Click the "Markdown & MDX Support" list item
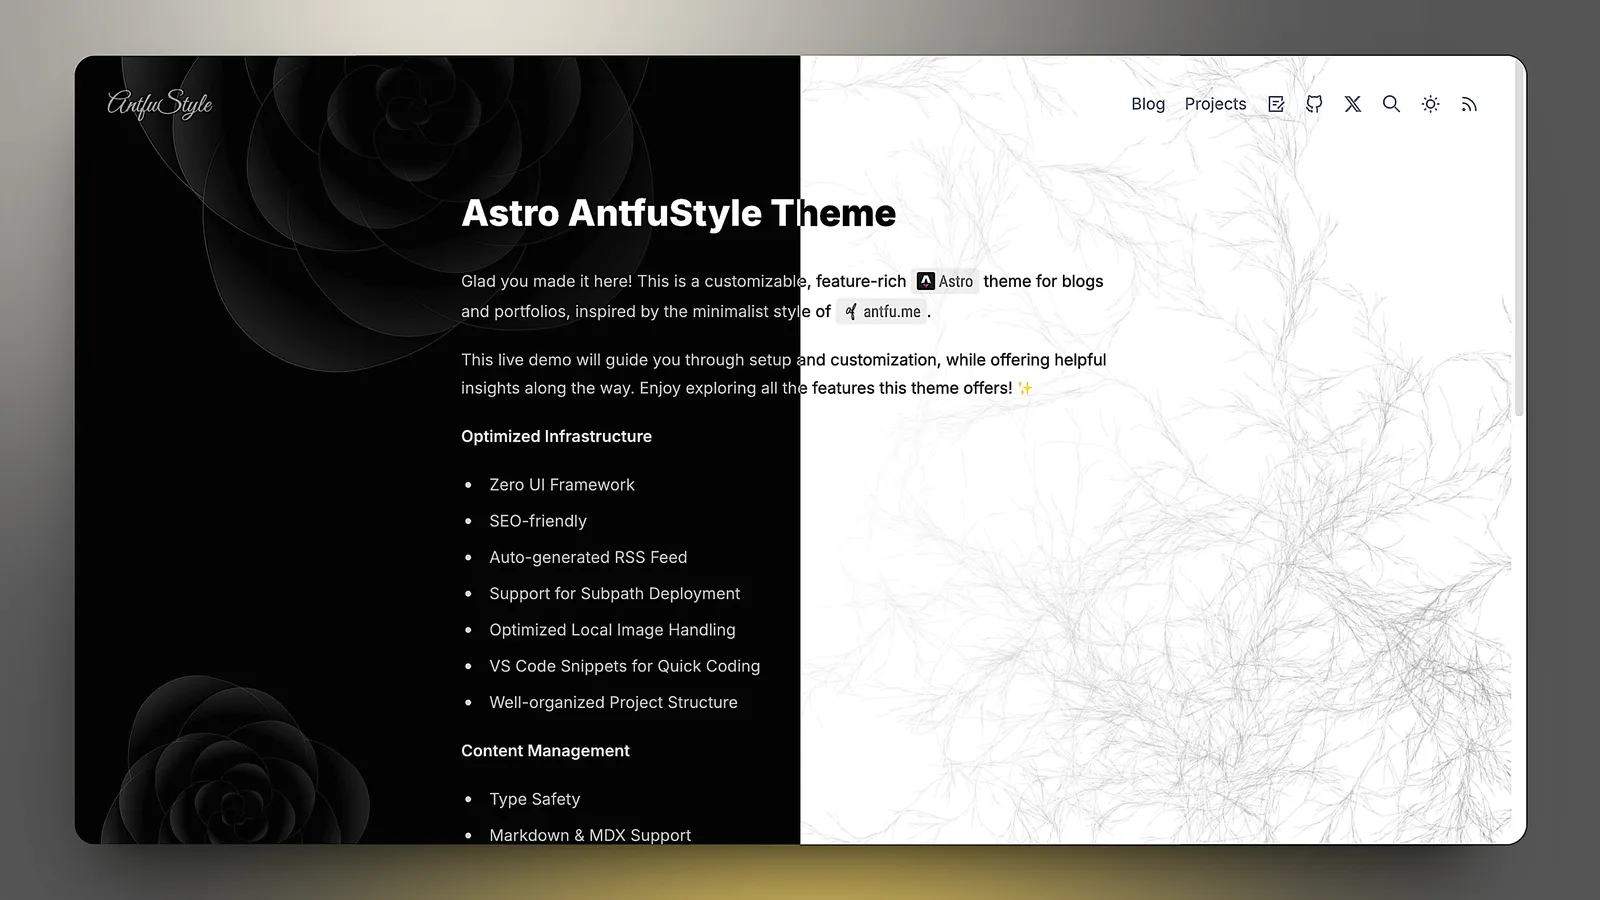This screenshot has width=1600, height=900. 590,835
